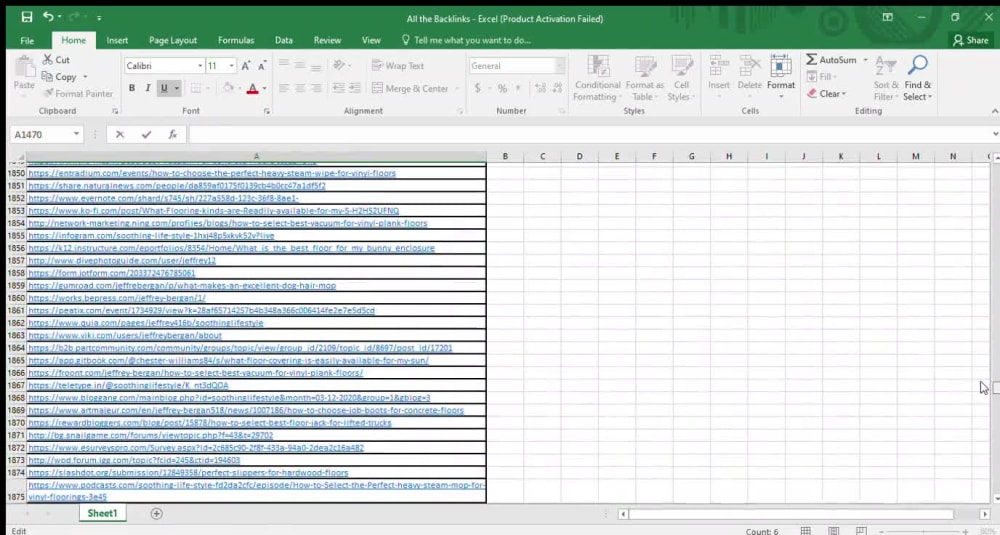The width and height of the screenshot is (1000, 535).
Task: Click Merge & Center button
Action: coord(411,89)
